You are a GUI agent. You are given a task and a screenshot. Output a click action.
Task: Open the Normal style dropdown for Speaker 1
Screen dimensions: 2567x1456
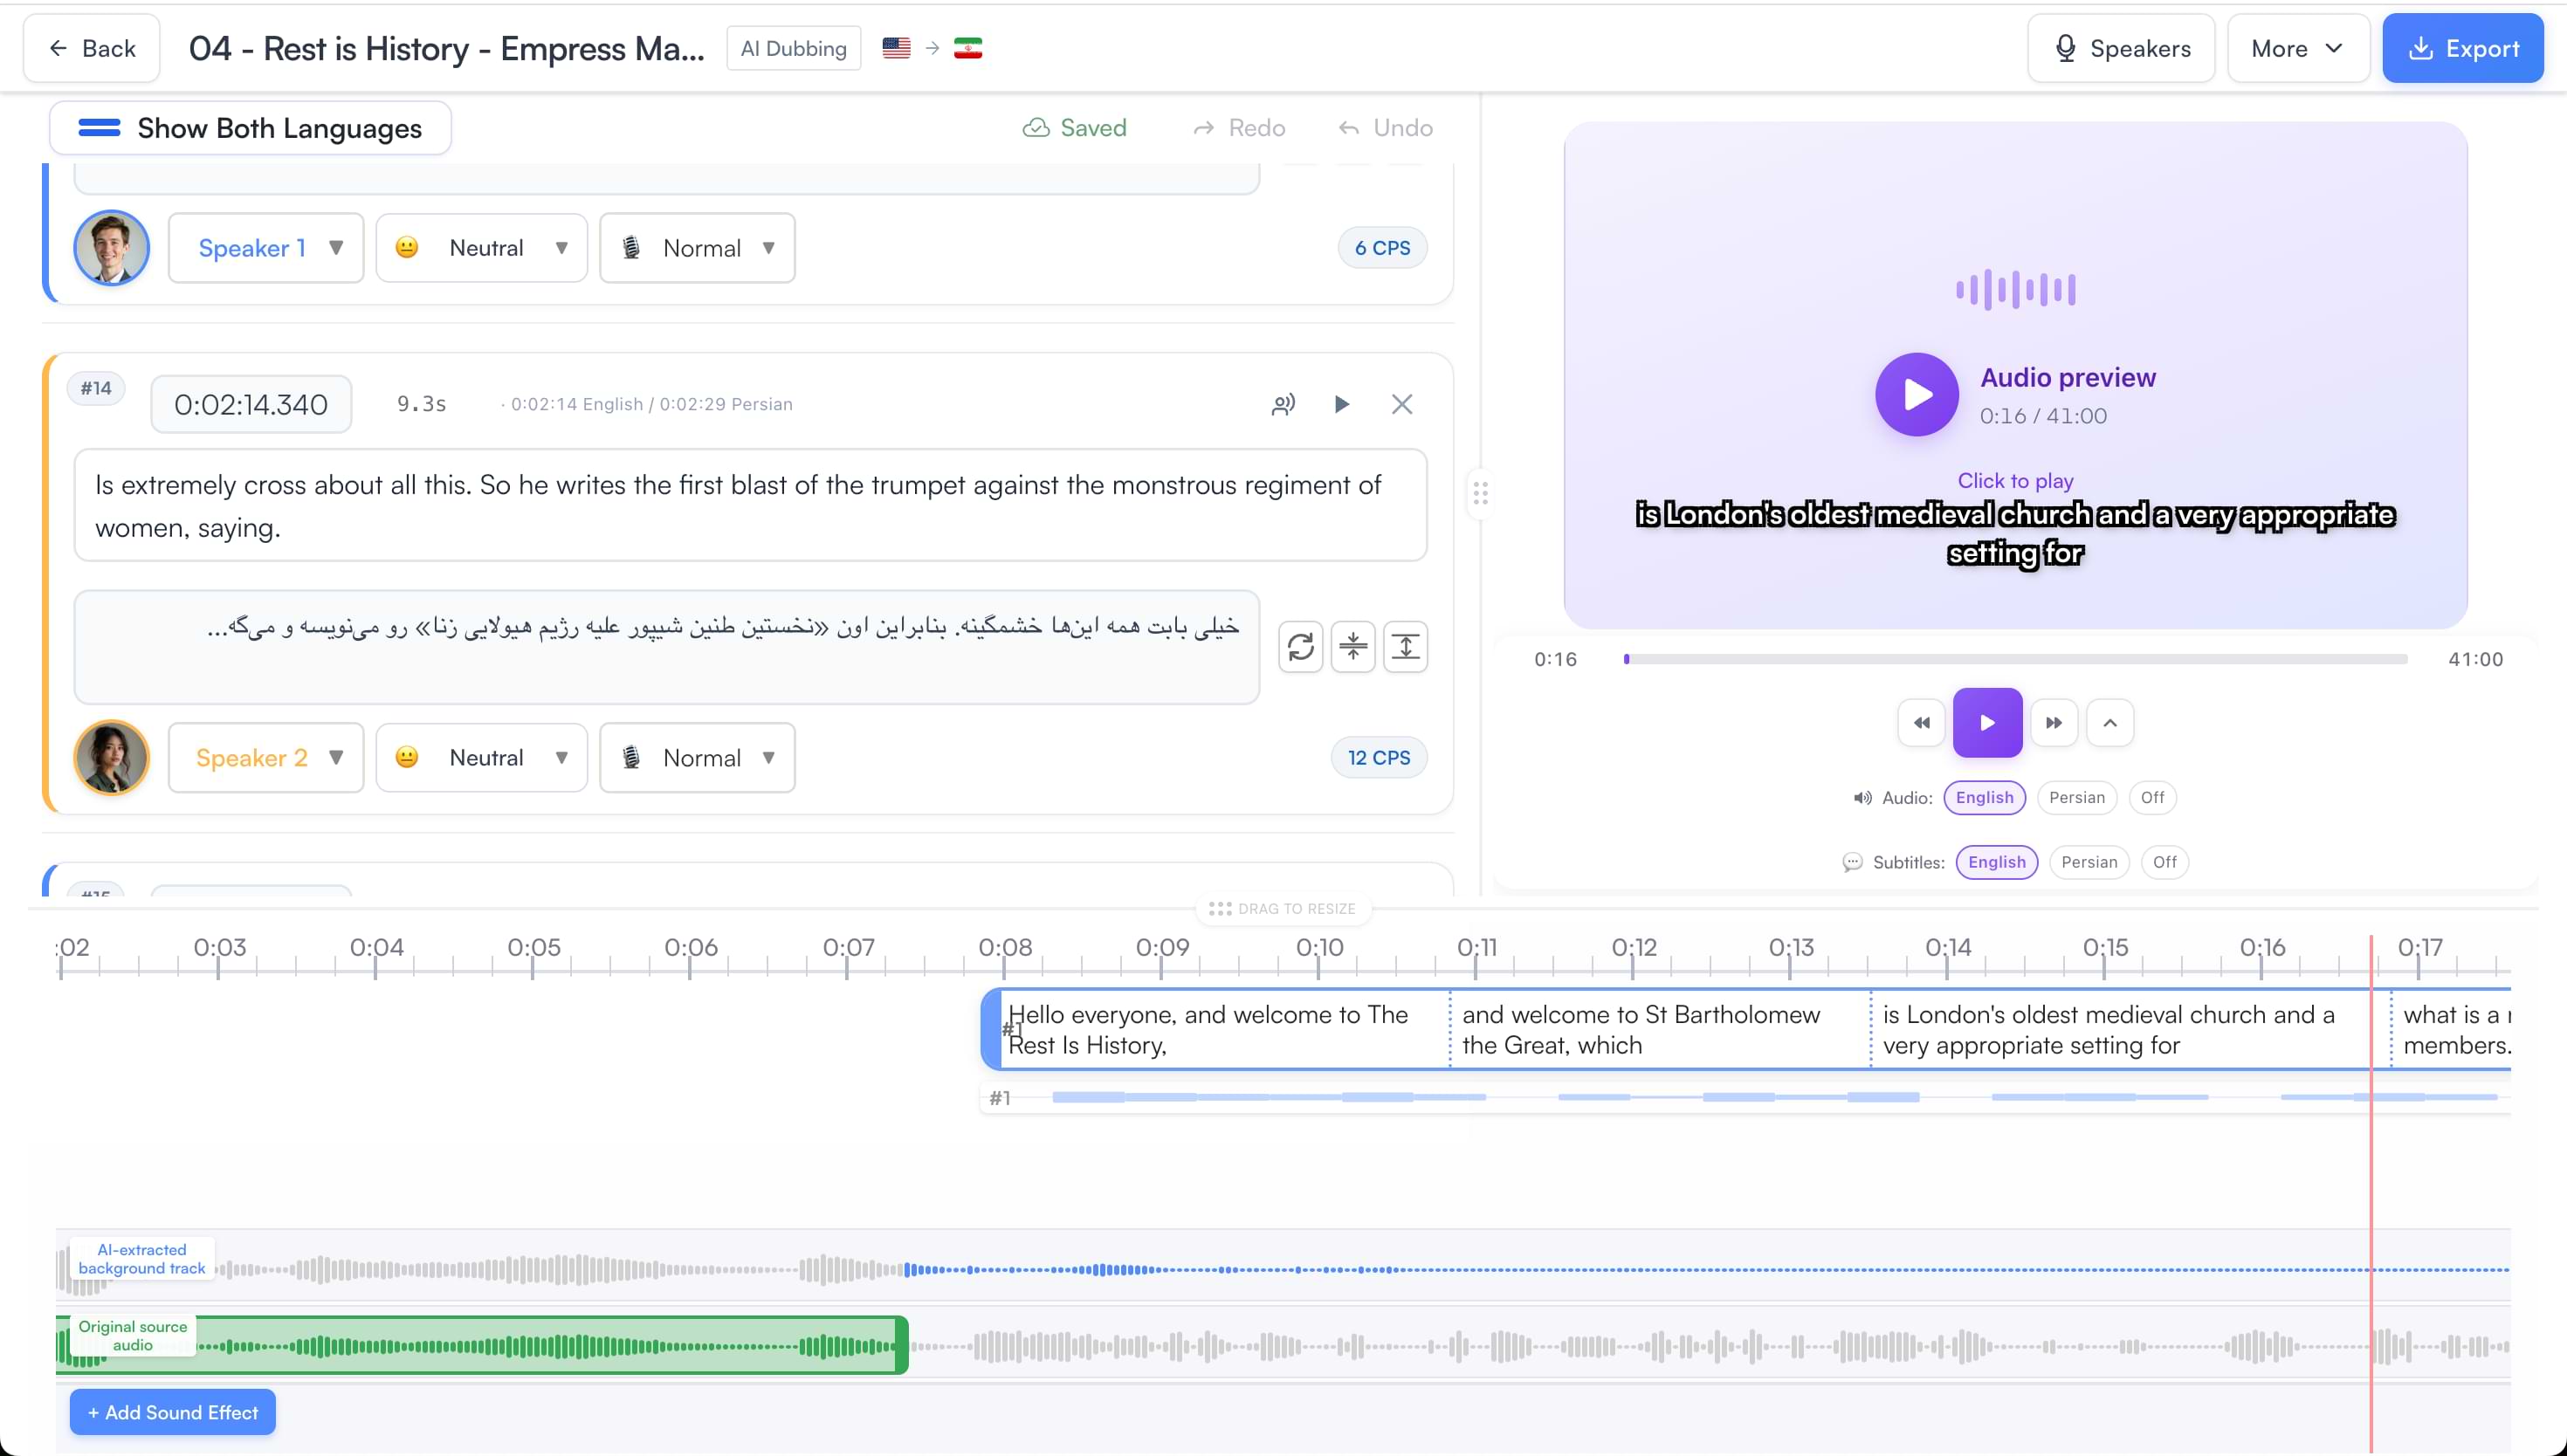[x=697, y=247]
